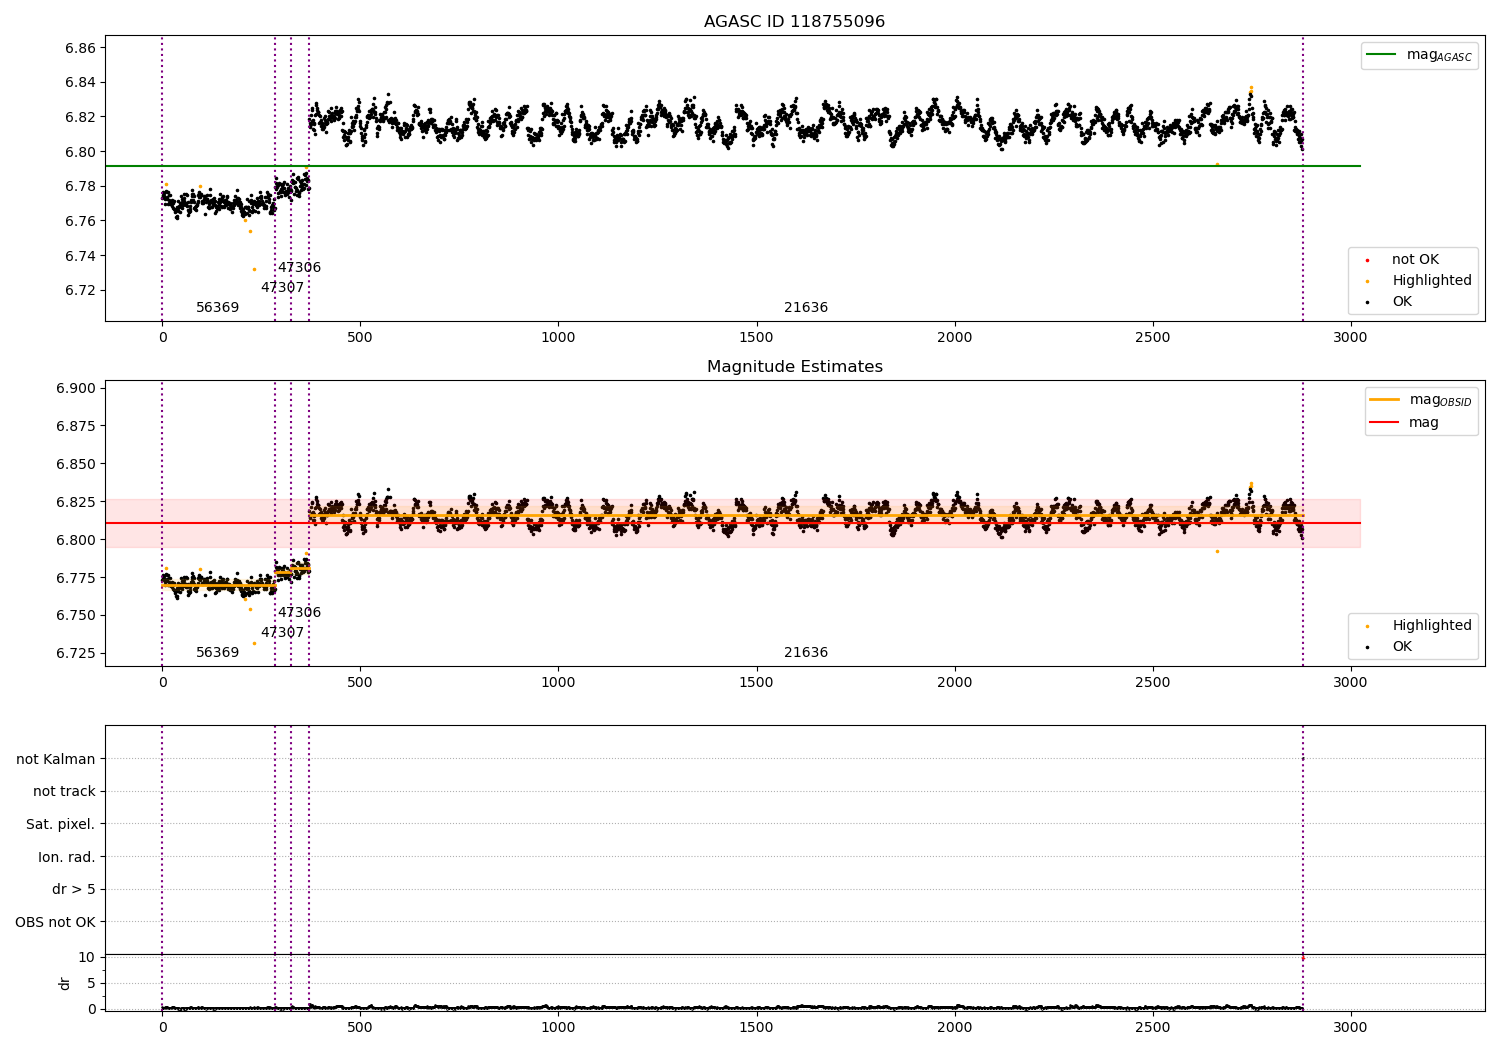Click the 'Highlighted' legend entry in the middle plot

1432,625
